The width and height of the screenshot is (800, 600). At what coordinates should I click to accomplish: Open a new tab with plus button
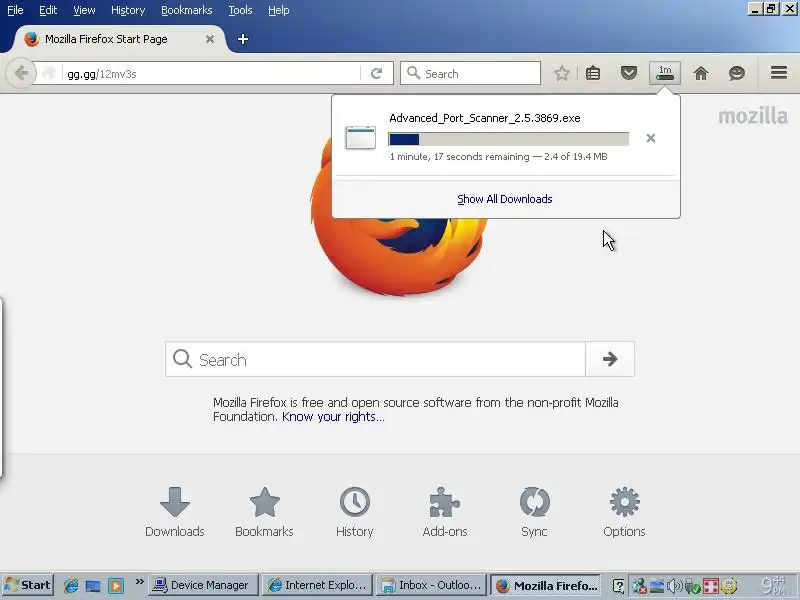[243, 39]
